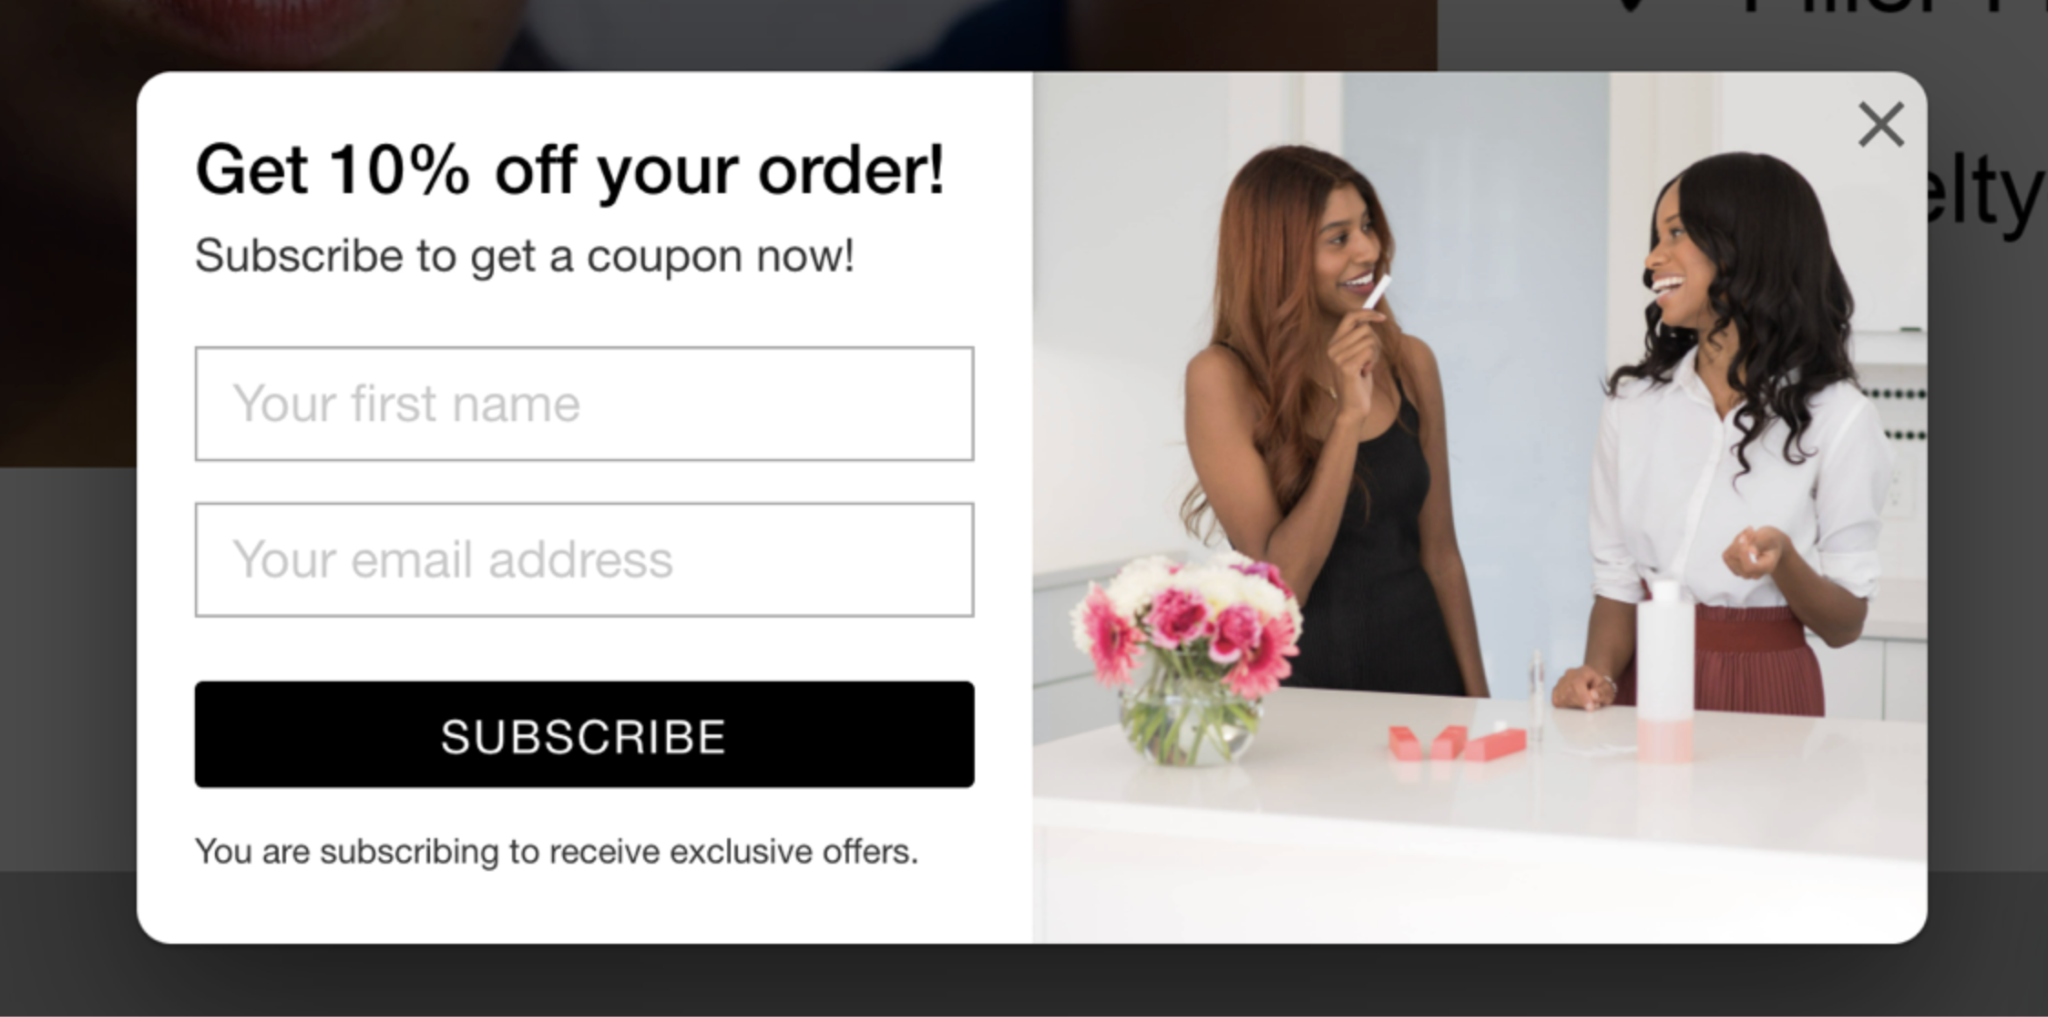
Task: Select the 'Your email address' input box
Action: [584, 560]
